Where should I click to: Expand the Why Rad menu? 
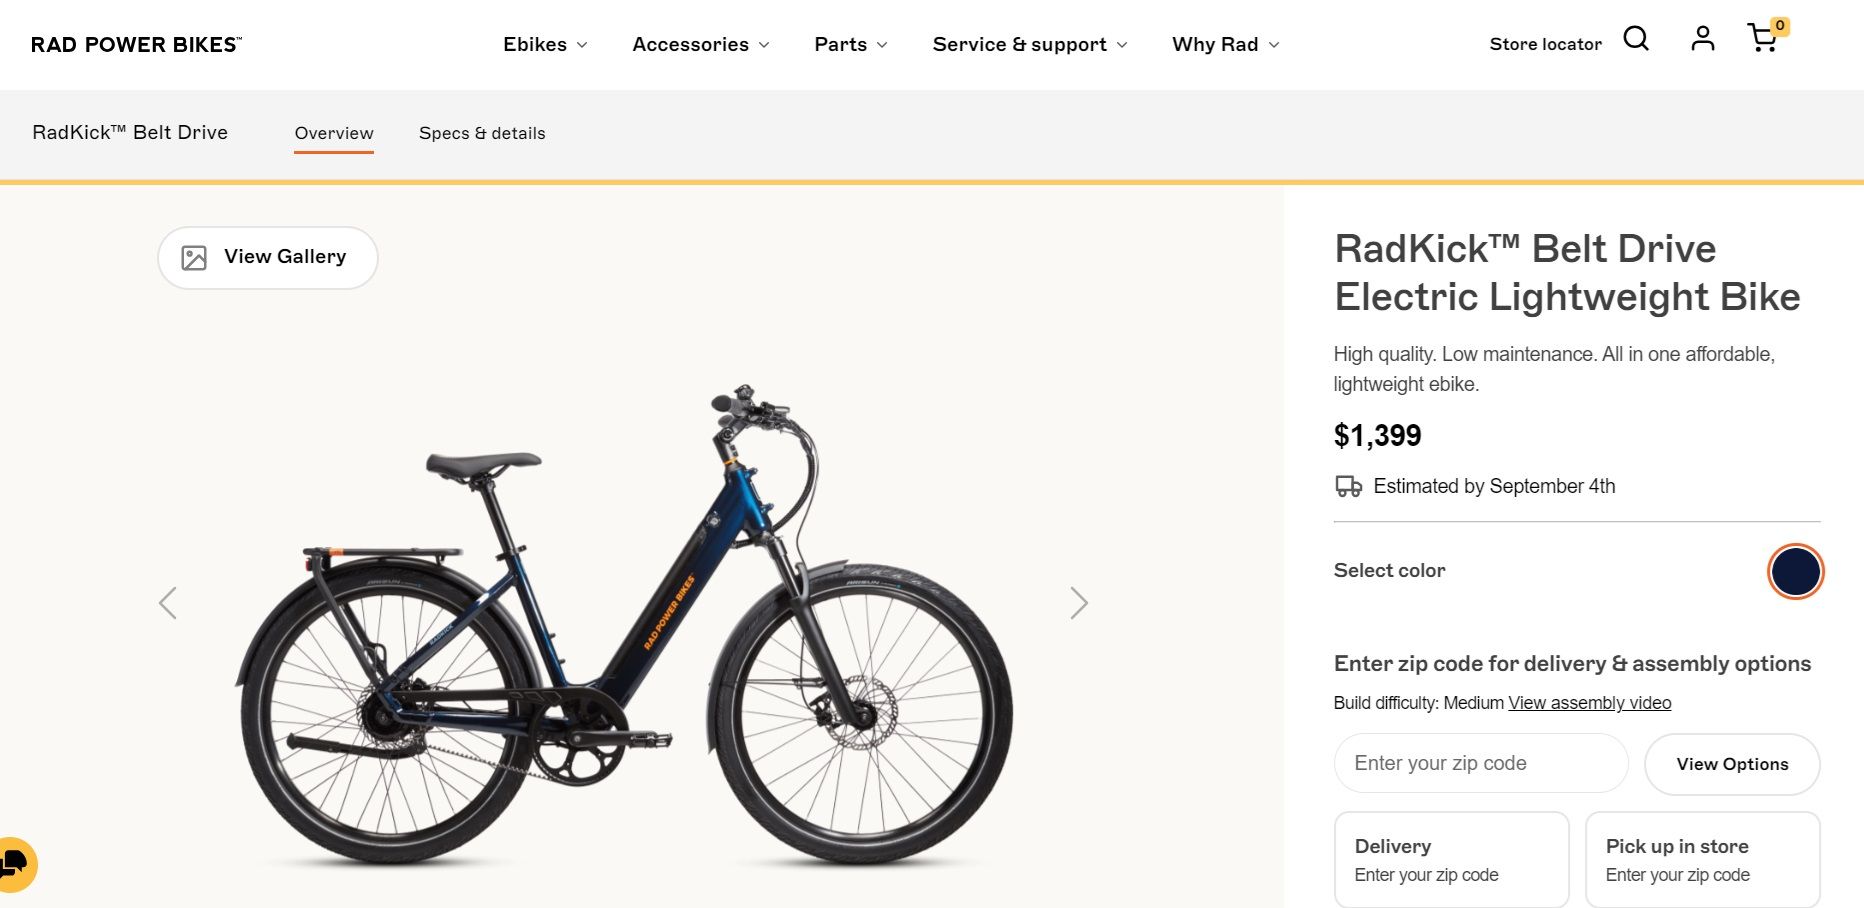coord(1225,44)
